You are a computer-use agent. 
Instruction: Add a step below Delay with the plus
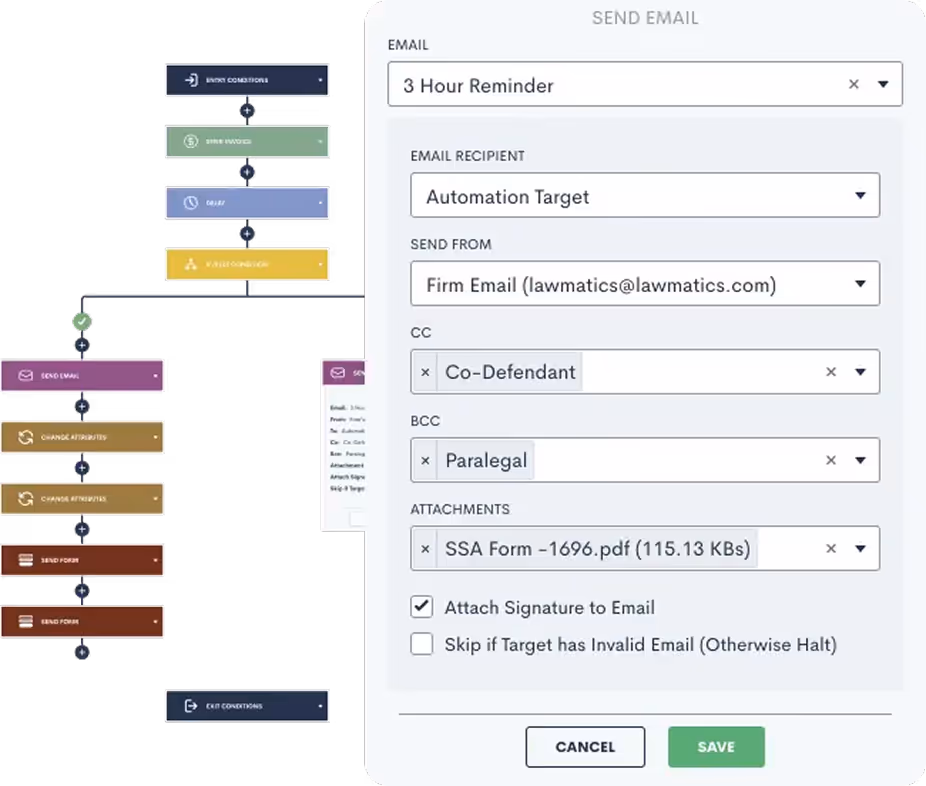[247, 233]
